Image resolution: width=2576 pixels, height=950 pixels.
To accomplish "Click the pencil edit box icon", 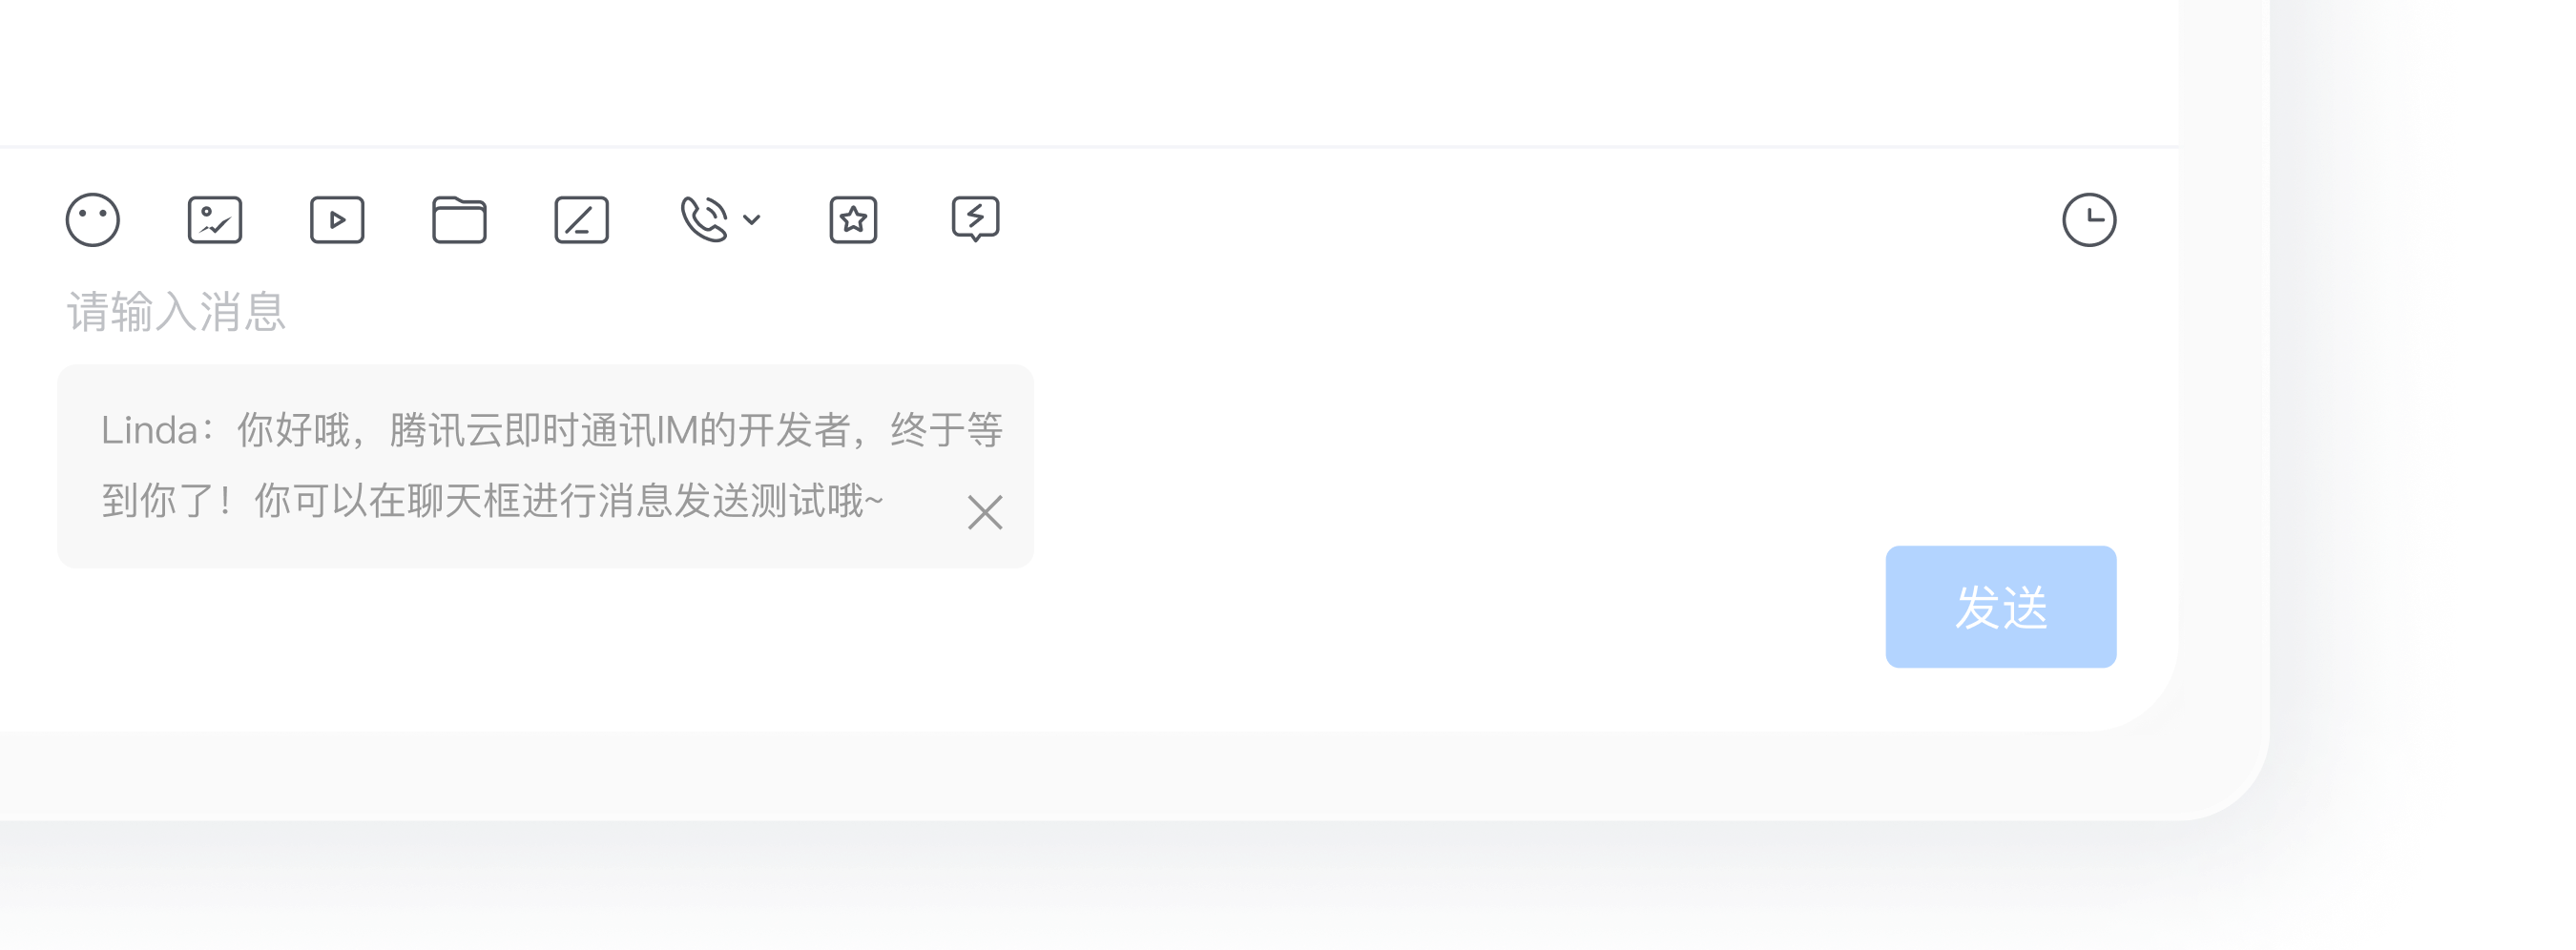I will tap(581, 220).
